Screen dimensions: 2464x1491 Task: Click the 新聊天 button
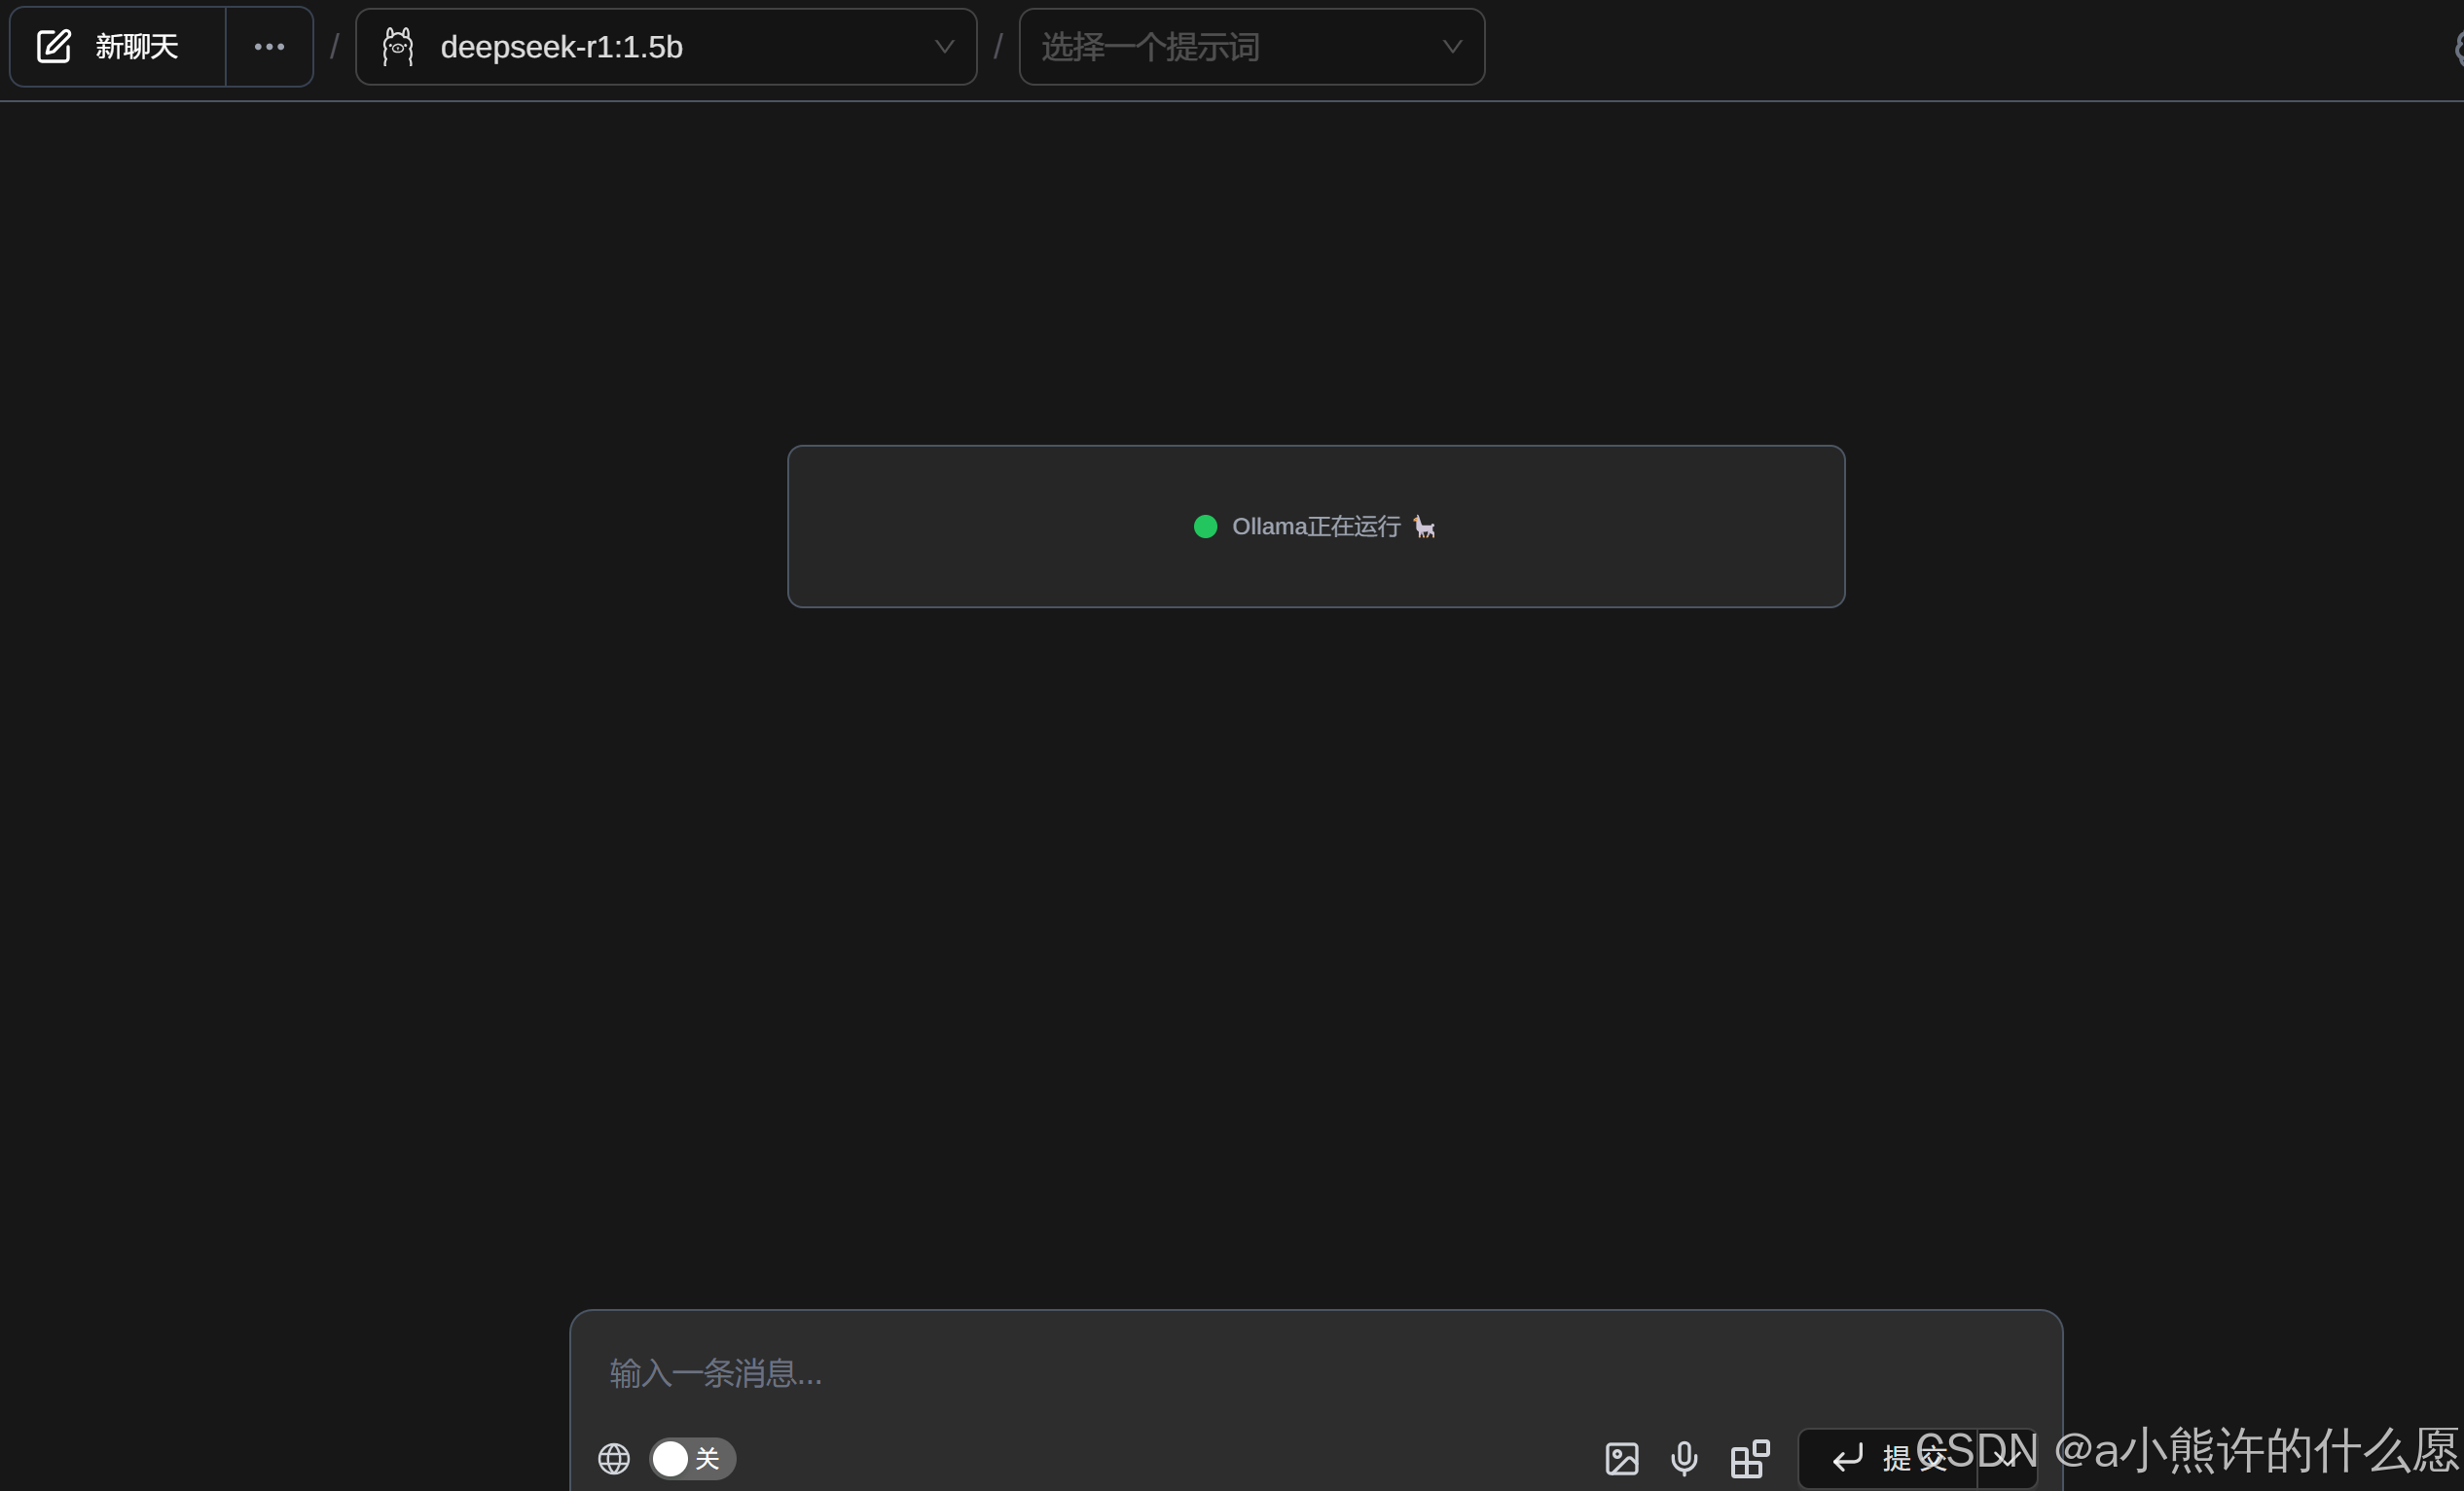pos(136,46)
